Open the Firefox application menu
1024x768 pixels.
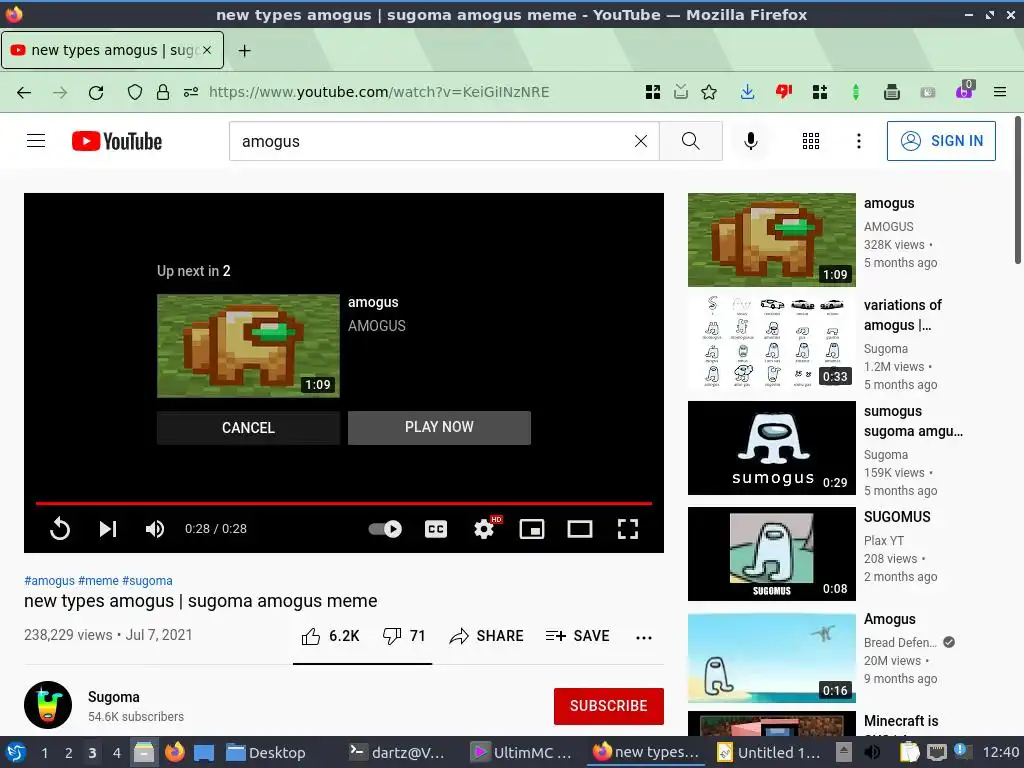tap(1000, 92)
